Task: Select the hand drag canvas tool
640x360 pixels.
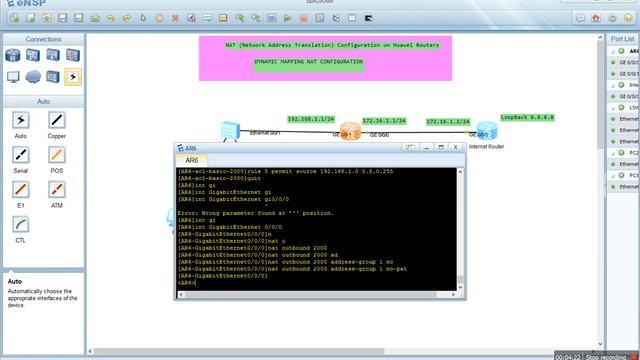Action: (x=159, y=18)
